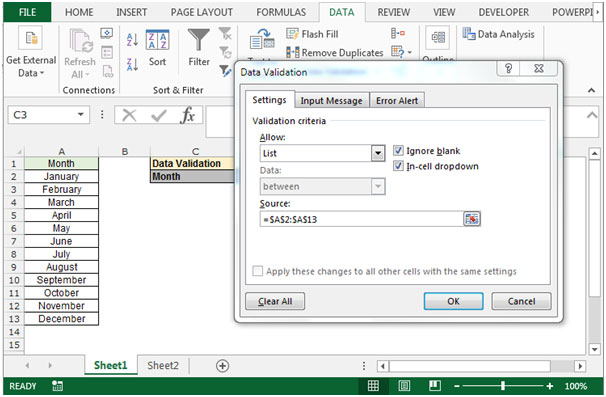Open the REVIEW ribbon tab

[393, 12]
